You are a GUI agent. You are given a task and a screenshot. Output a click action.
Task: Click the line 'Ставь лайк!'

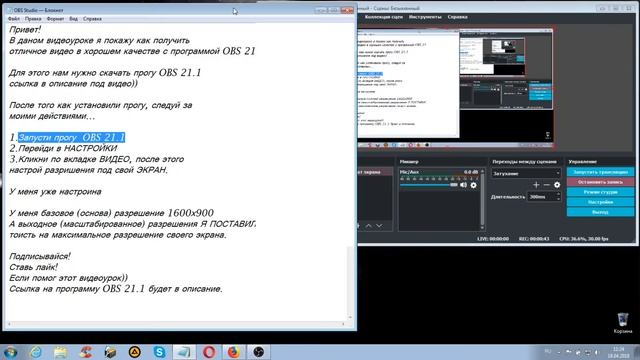(x=33, y=267)
